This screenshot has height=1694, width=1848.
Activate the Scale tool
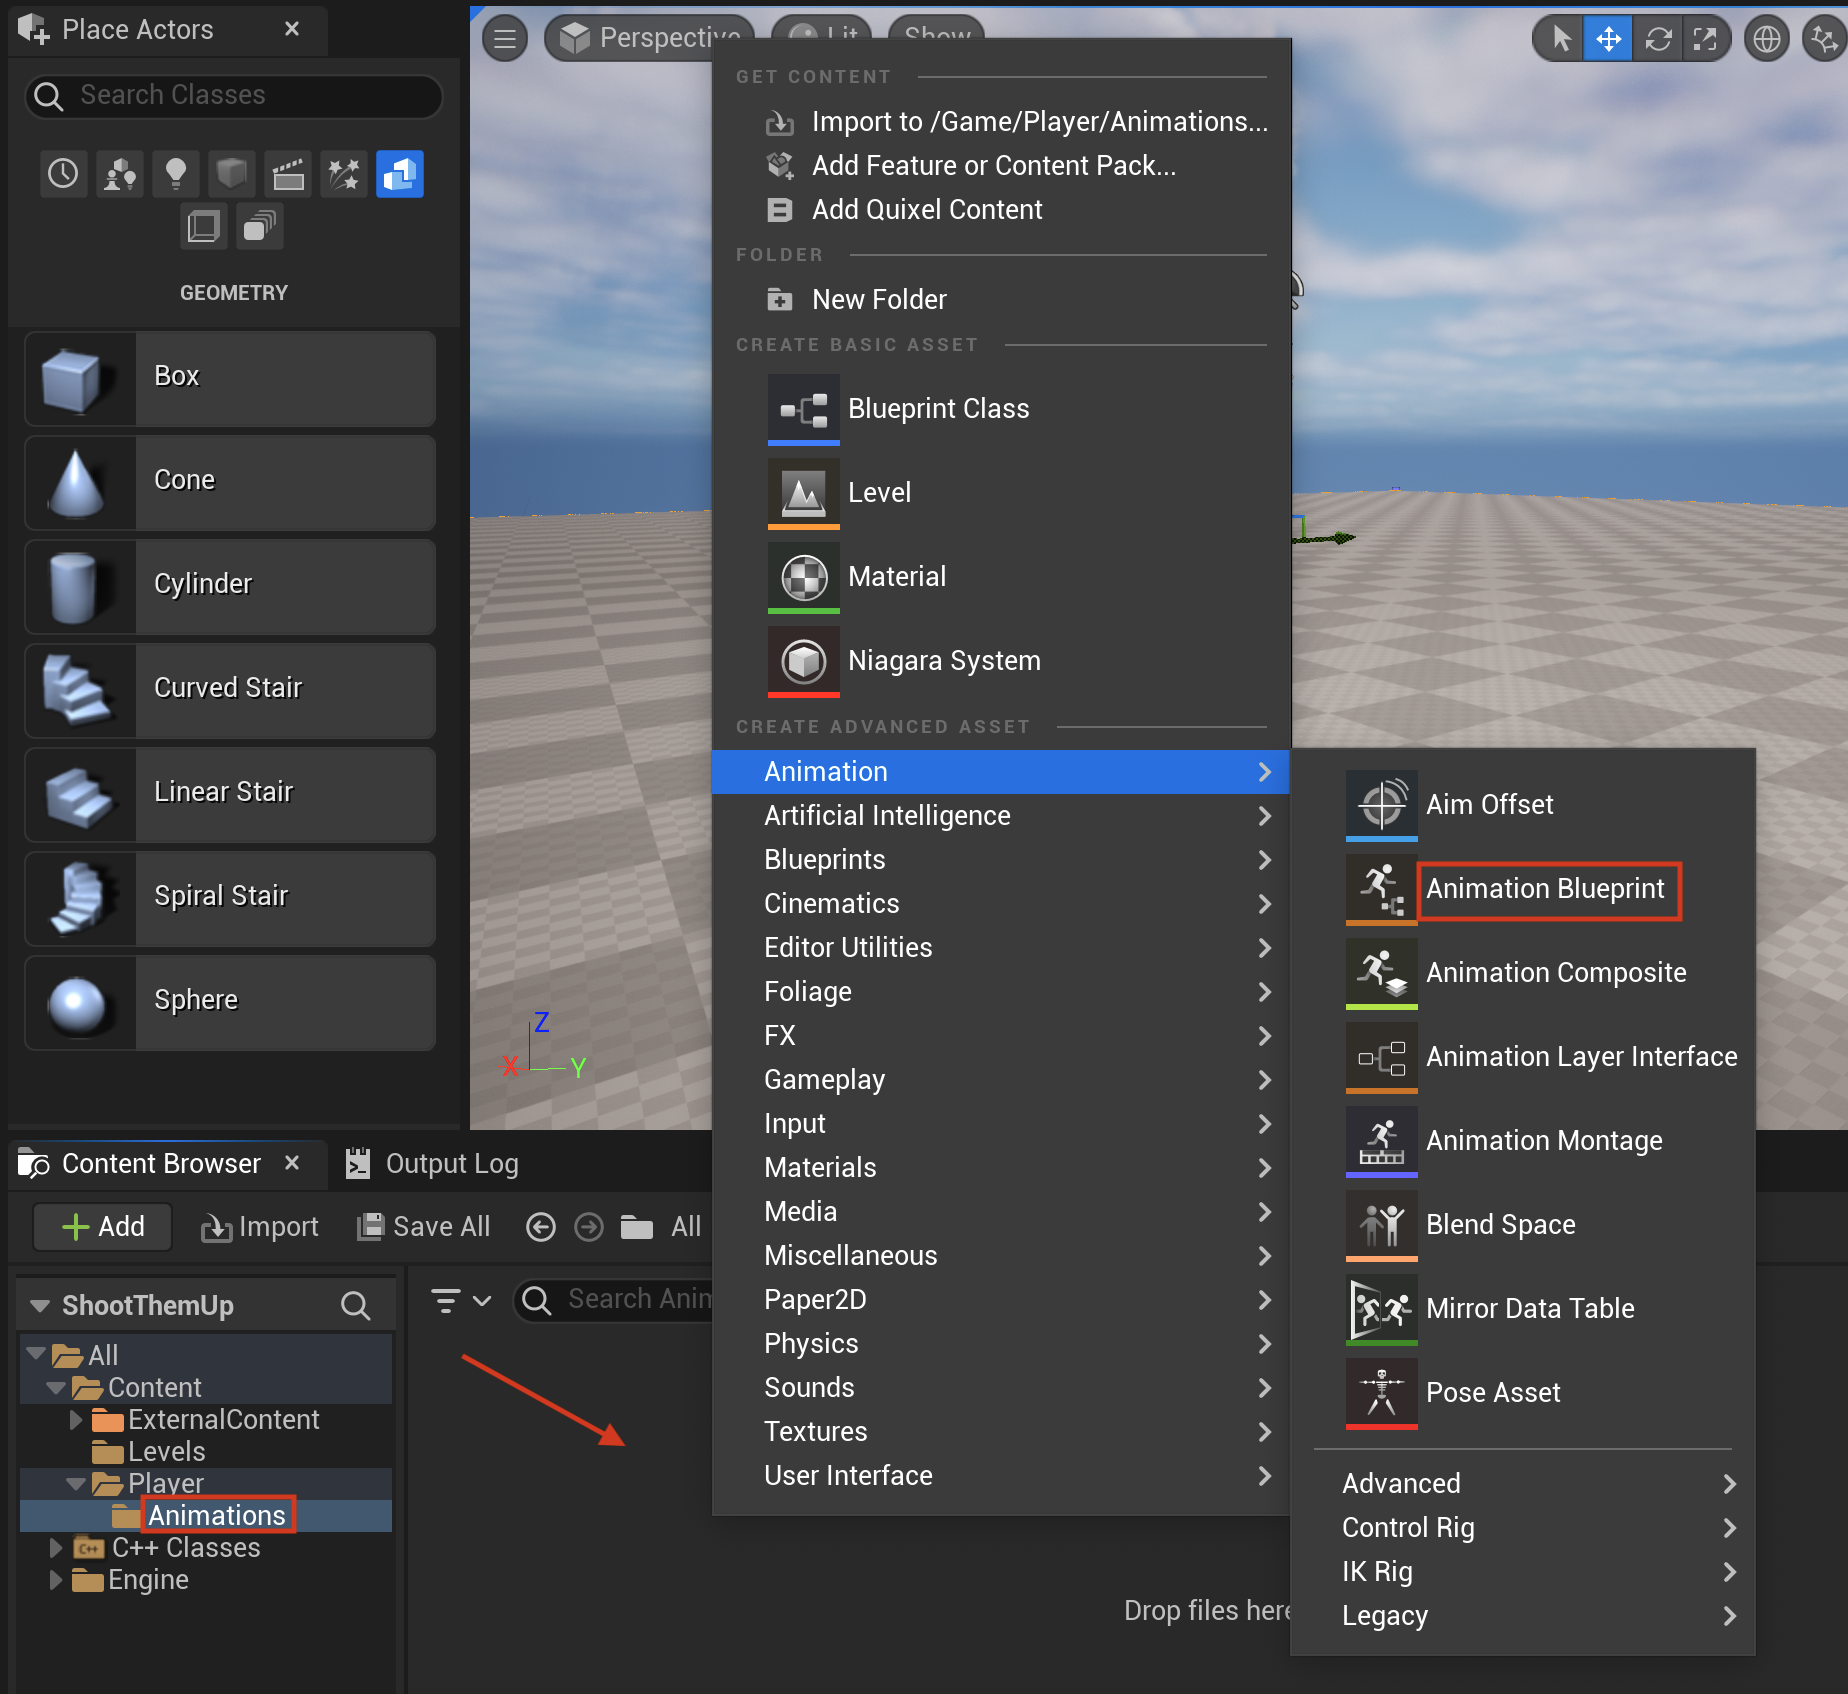click(x=1705, y=39)
